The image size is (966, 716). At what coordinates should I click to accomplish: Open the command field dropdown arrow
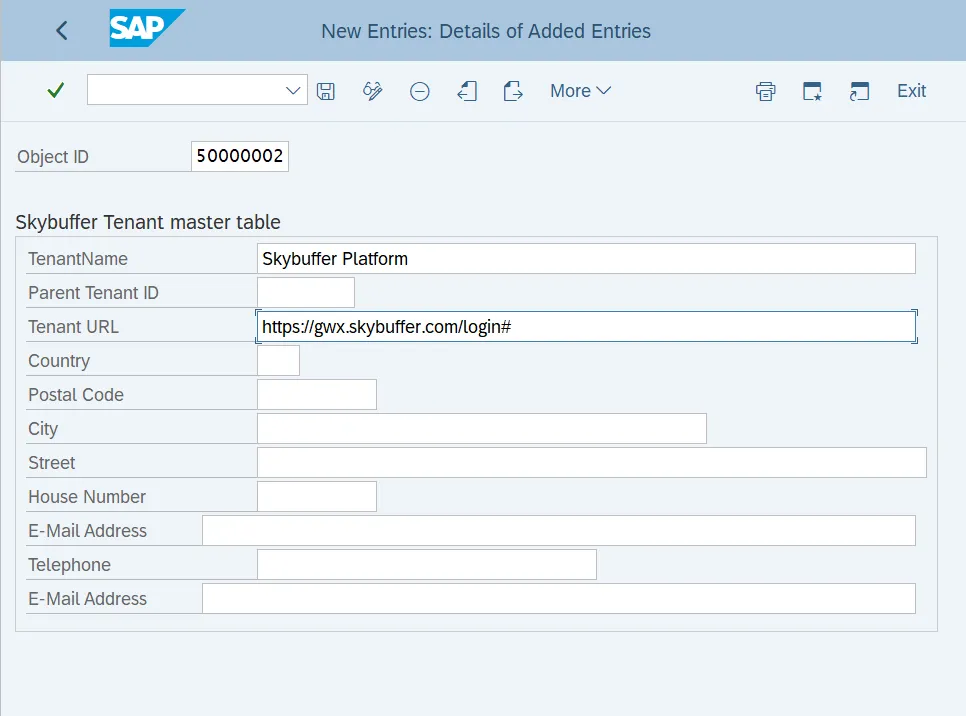293,91
